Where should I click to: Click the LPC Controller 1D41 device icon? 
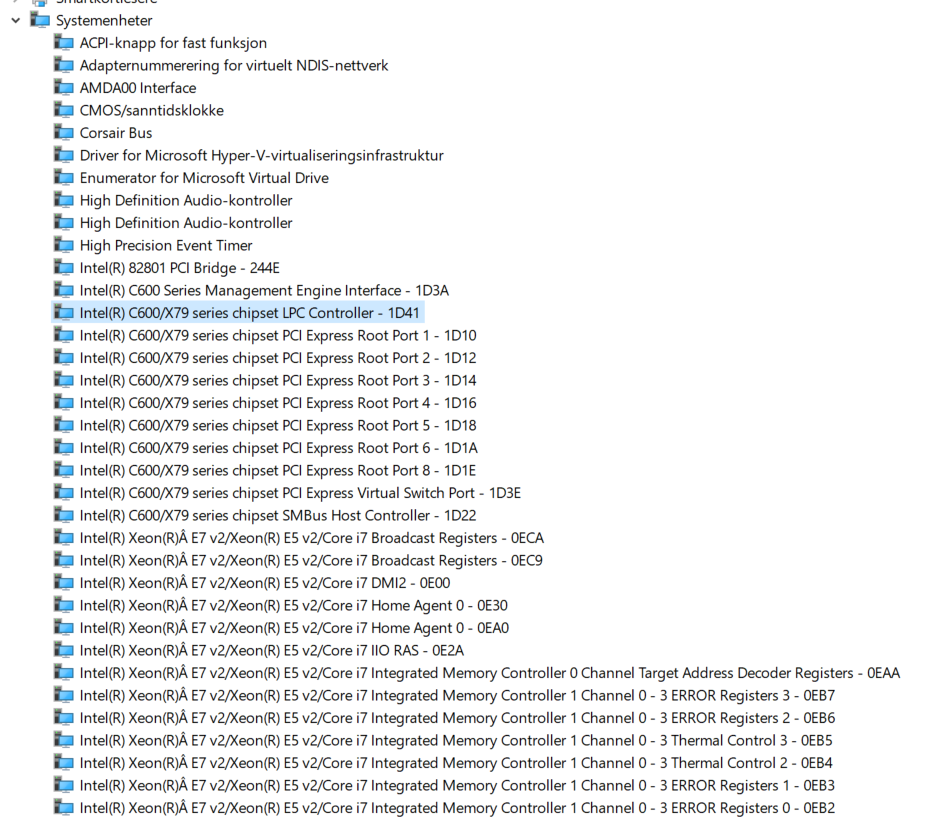coord(64,313)
